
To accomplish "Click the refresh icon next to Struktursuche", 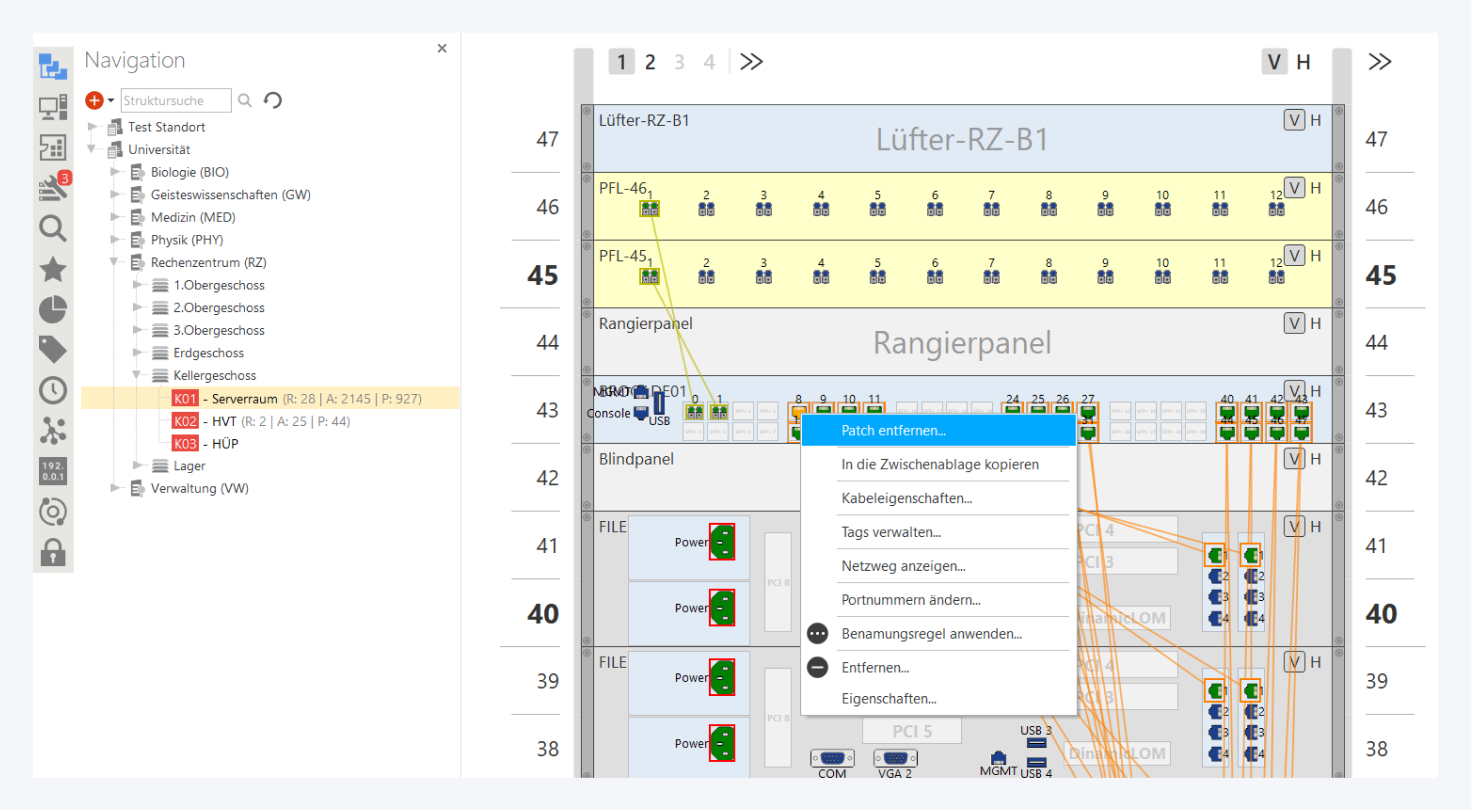I will (x=272, y=100).
